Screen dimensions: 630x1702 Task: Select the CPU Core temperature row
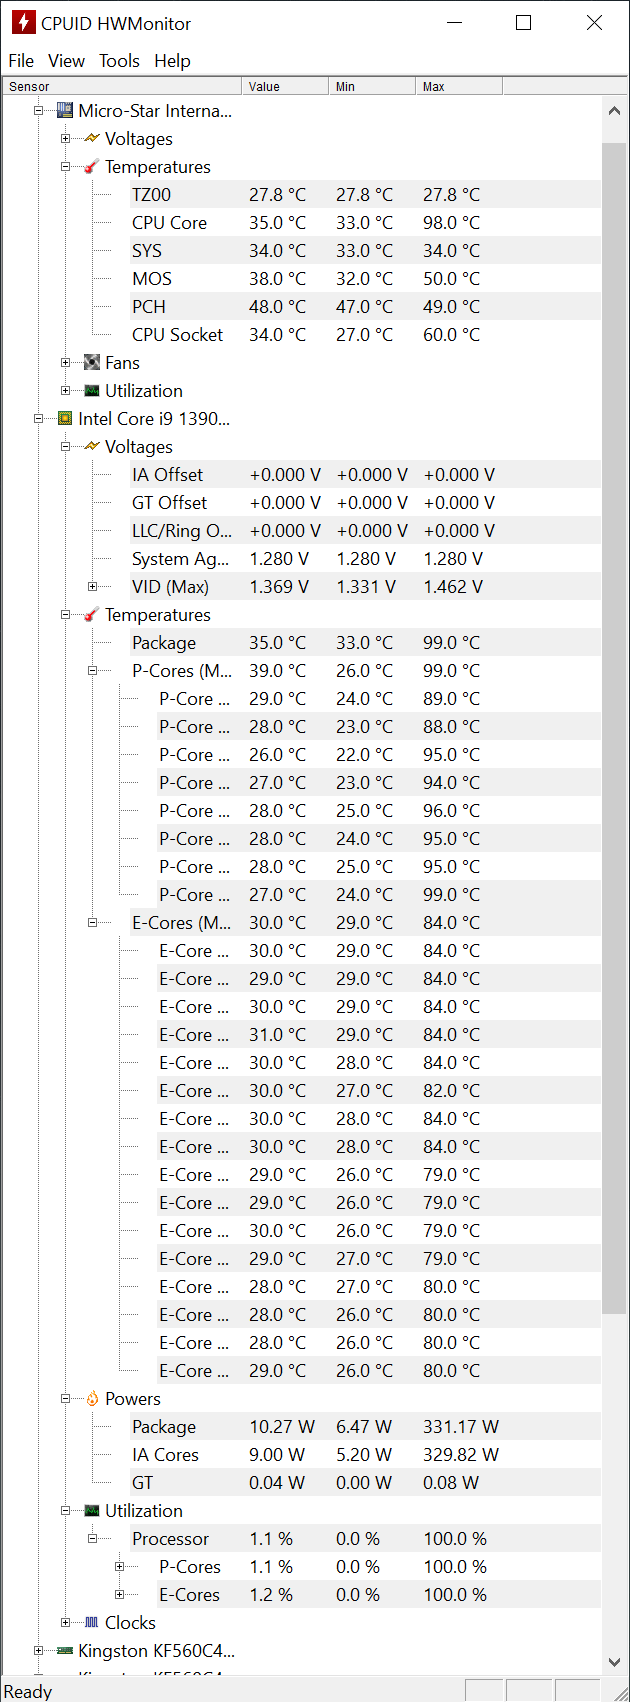point(365,223)
